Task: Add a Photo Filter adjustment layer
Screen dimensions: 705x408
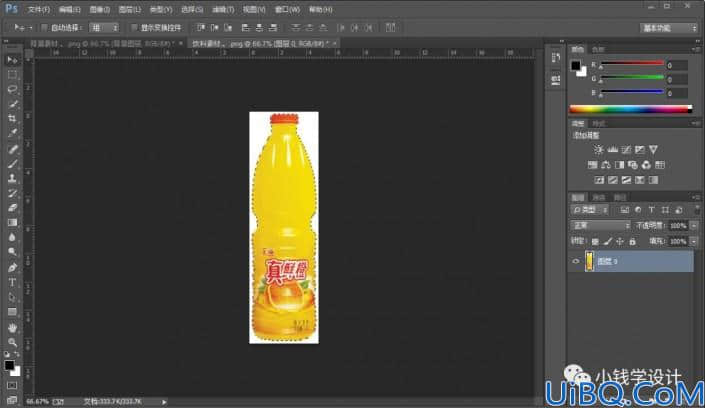Action: click(x=633, y=165)
